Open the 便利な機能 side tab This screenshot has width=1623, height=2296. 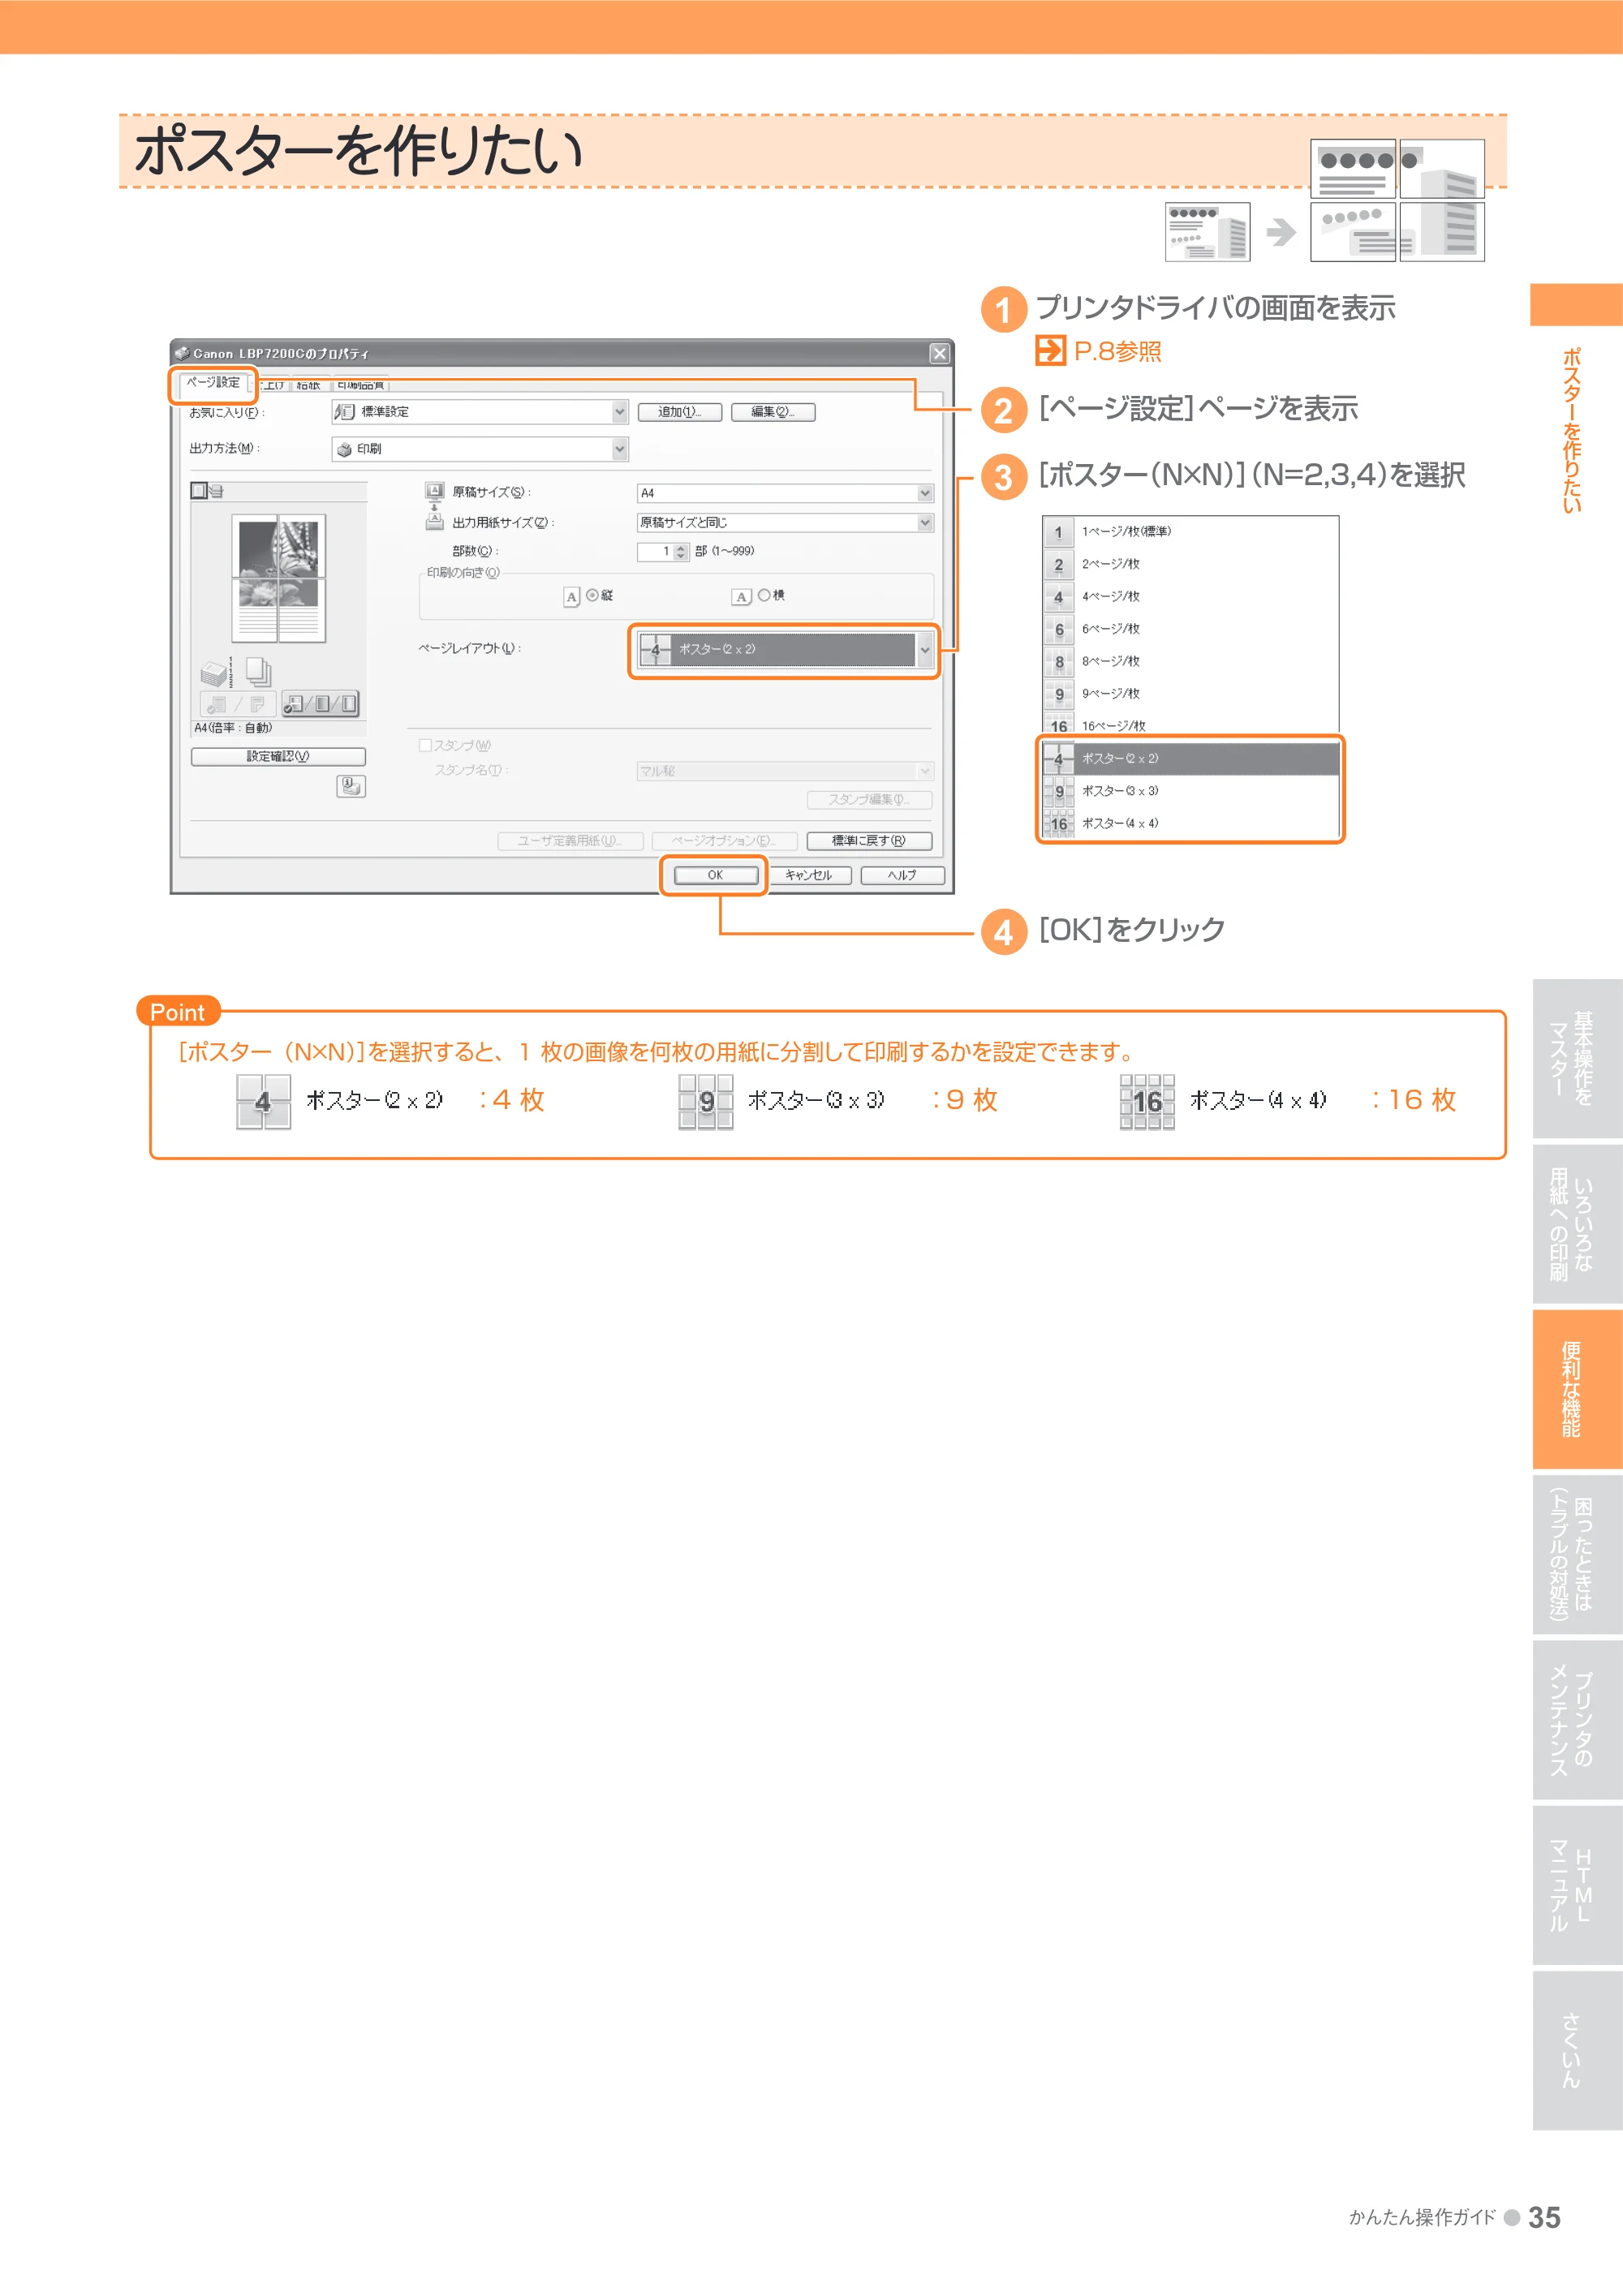point(1577,1389)
